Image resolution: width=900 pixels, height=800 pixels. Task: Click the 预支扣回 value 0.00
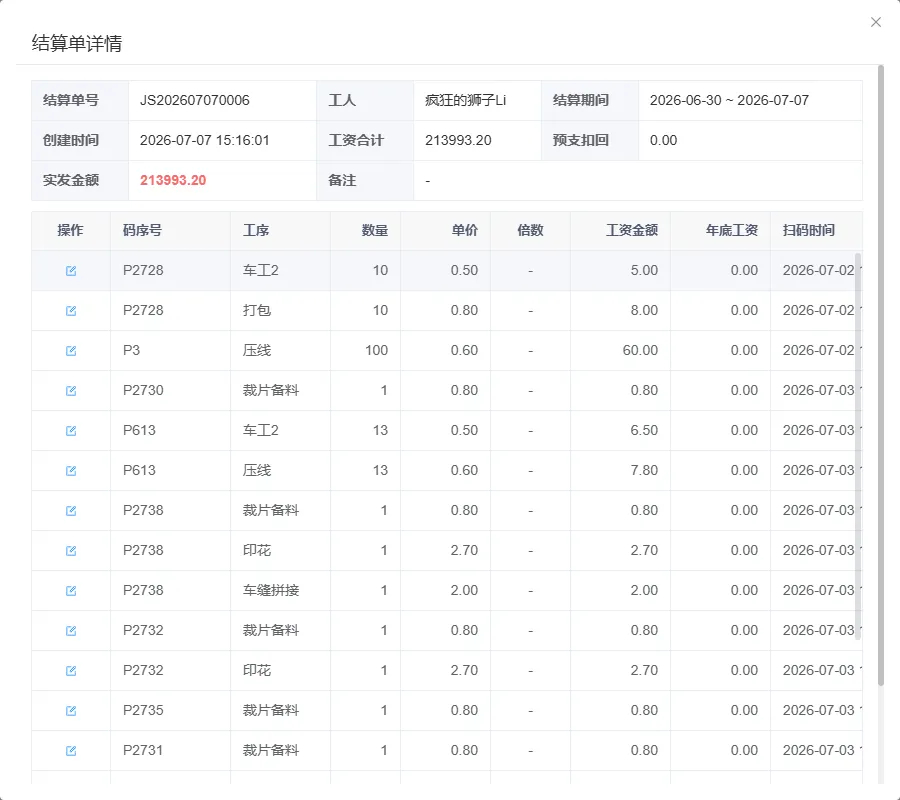(664, 141)
